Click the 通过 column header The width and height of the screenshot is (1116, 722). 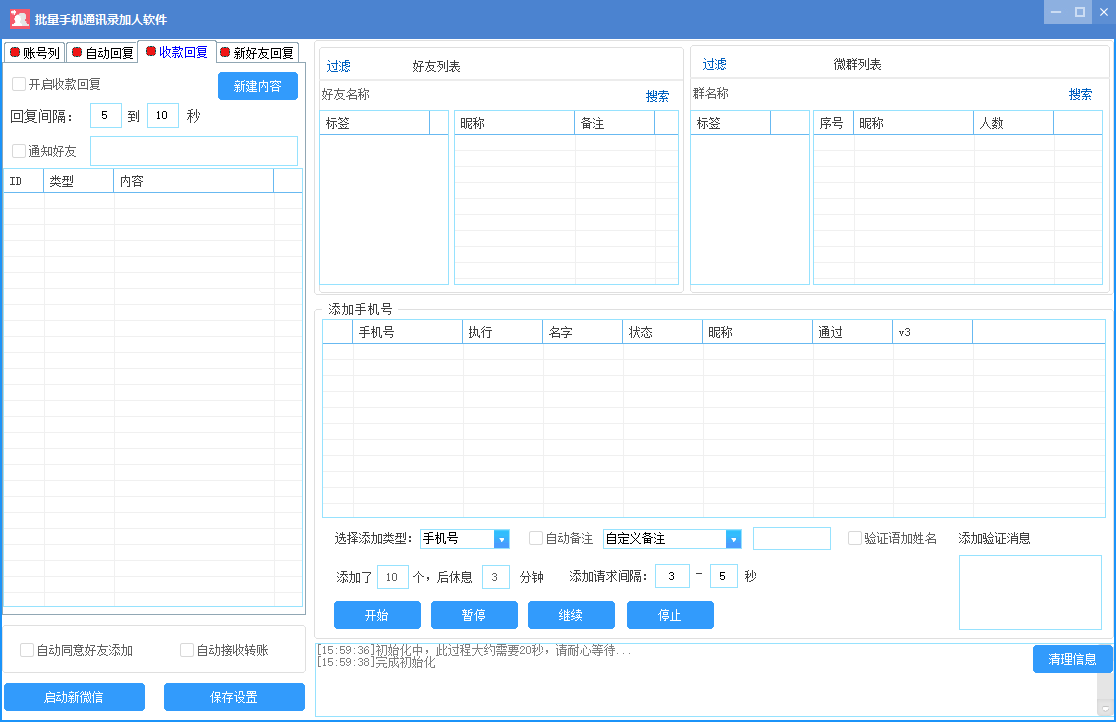[852, 332]
